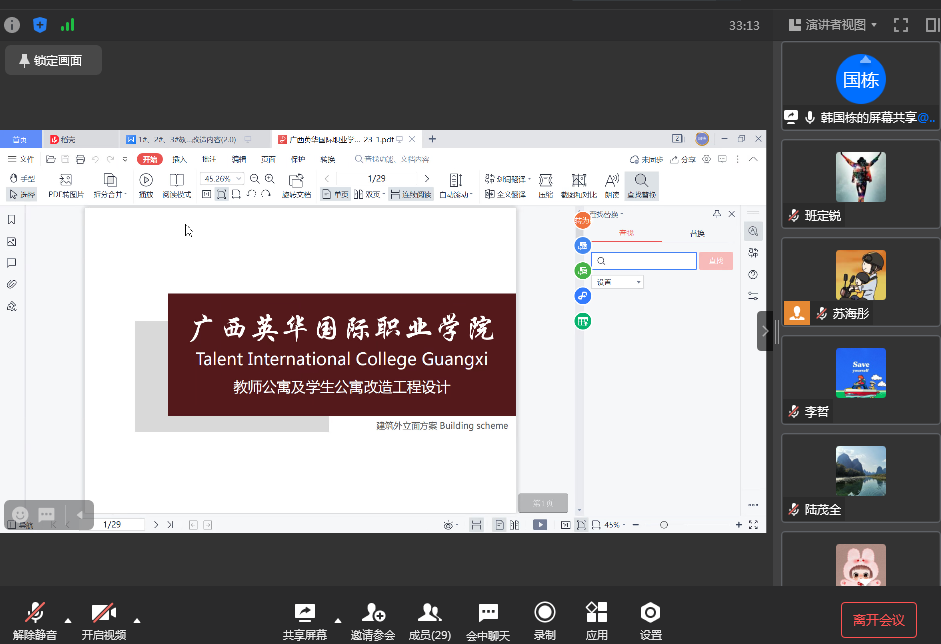This screenshot has width=941, height=644.
Task: Select the 页面 ribbon tab
Action: 268,159
